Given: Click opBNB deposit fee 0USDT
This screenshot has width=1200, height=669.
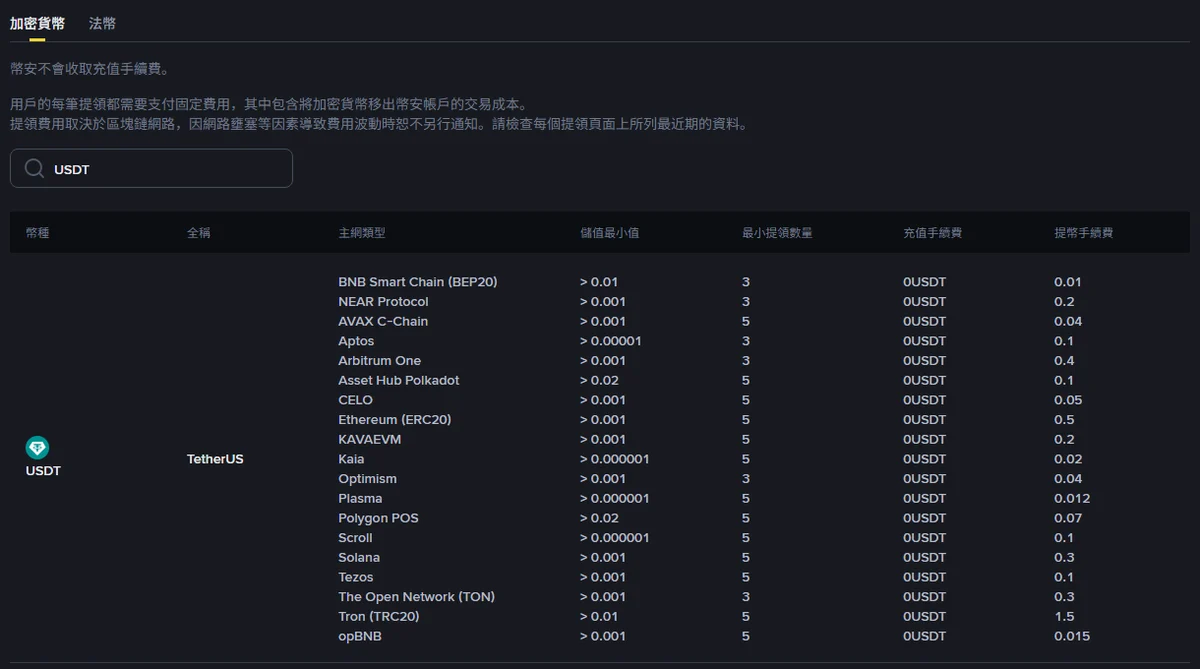Looking at the screenshot, I should tap(924, 636).
